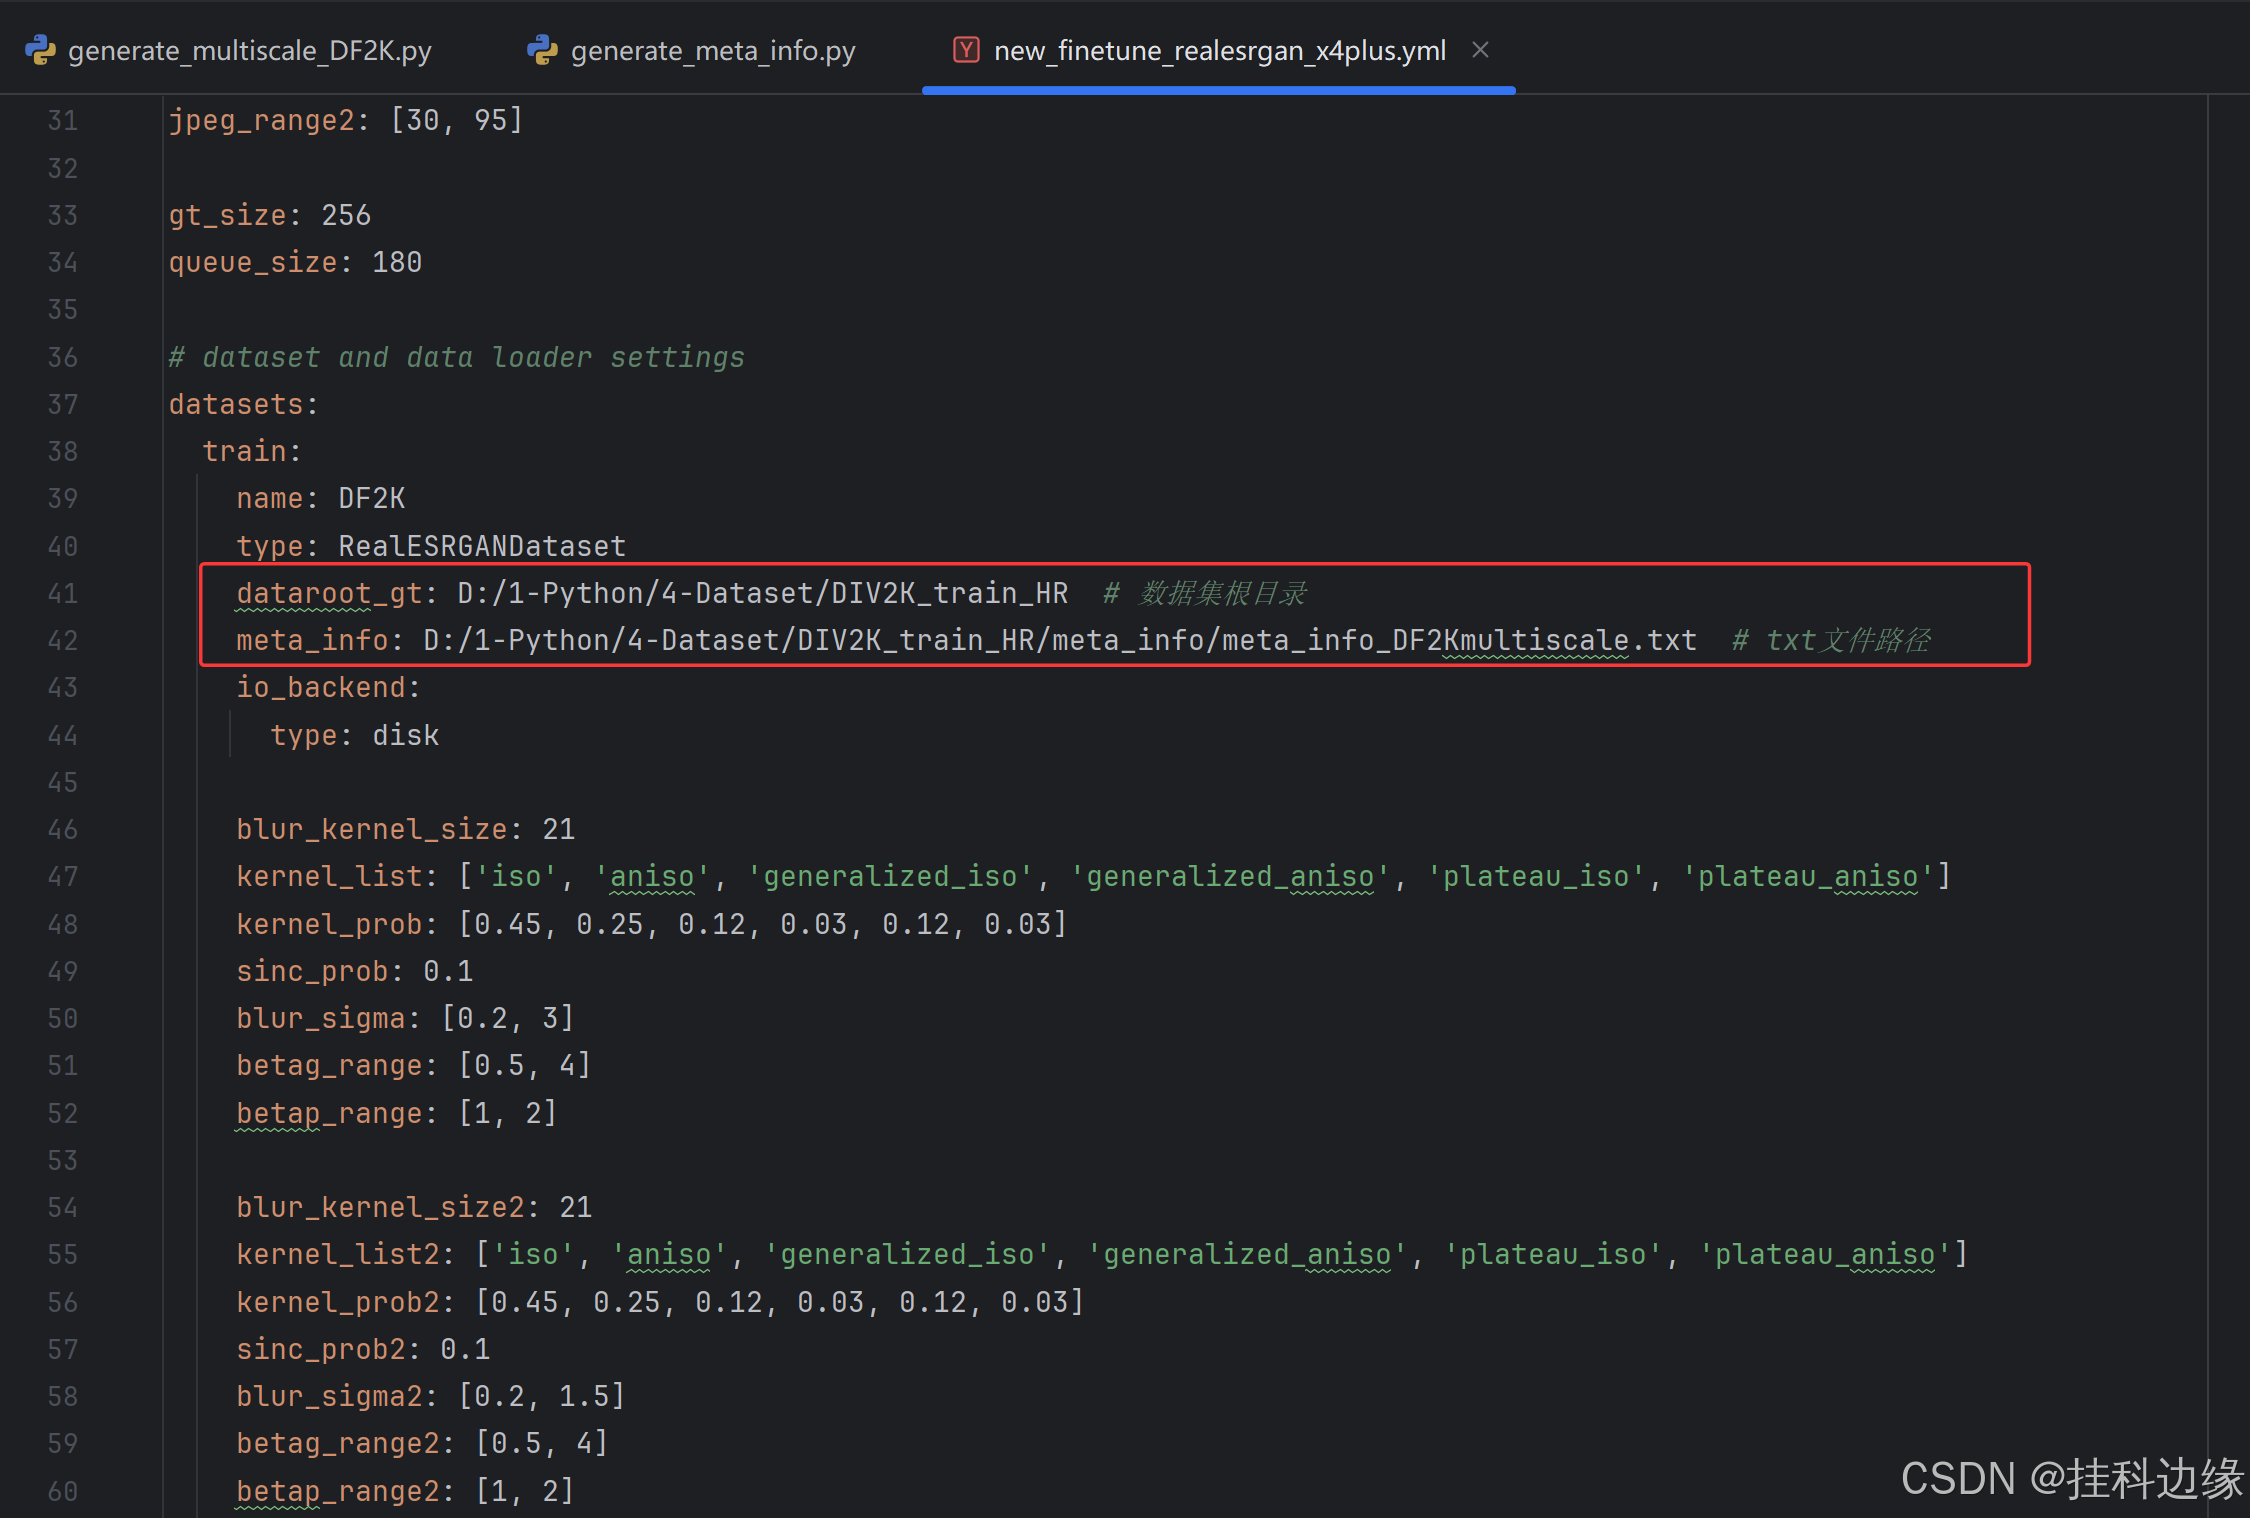Click Python icon on generate_meta_info.py tab
2250x1518 pixels.
pos(542,50)
